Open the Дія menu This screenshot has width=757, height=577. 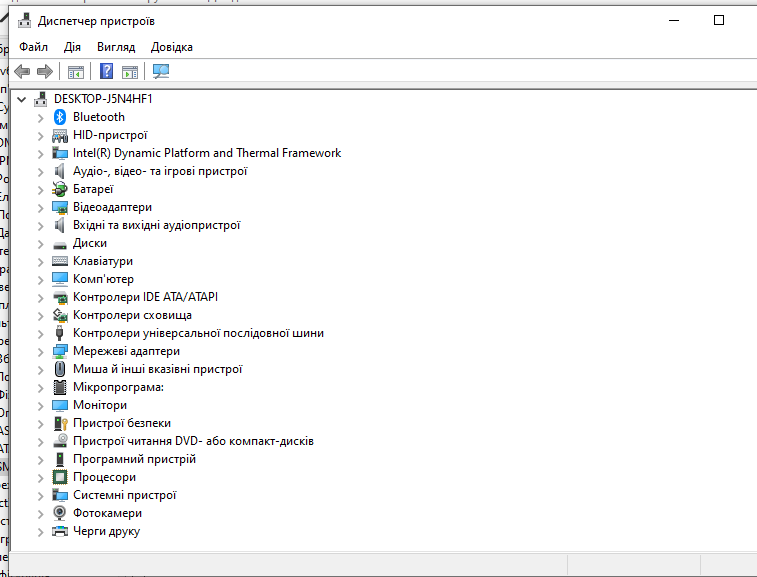coord(72,47)
